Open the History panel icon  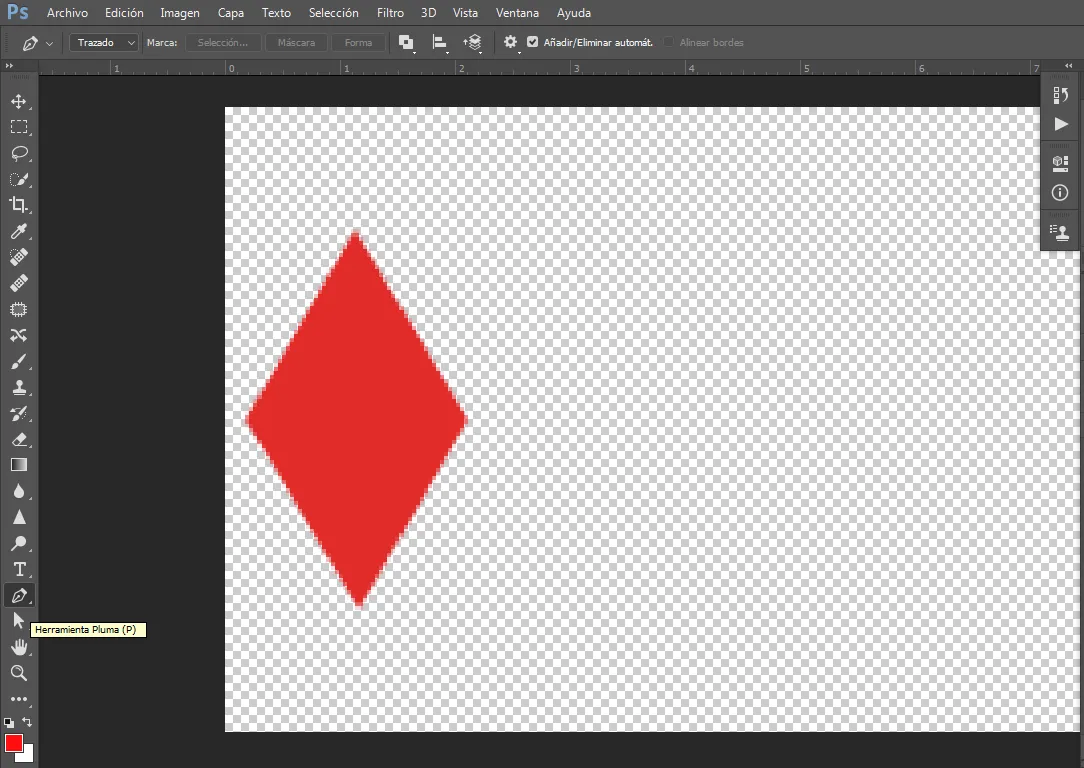click(1060, 95)
